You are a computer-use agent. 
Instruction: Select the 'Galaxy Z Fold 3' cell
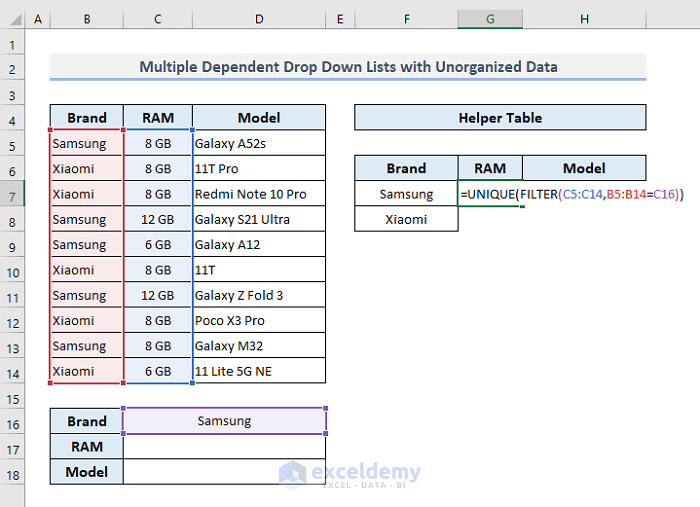pyautogui.click(x=259, y=295)
